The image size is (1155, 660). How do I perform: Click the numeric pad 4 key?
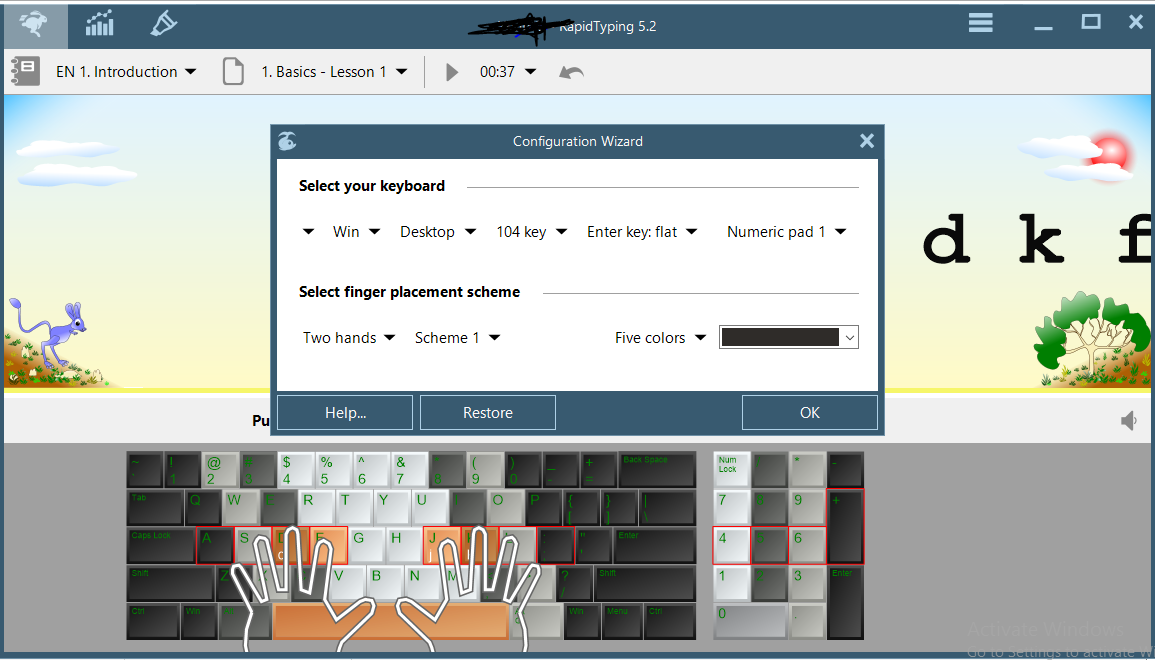pos(731,546)
